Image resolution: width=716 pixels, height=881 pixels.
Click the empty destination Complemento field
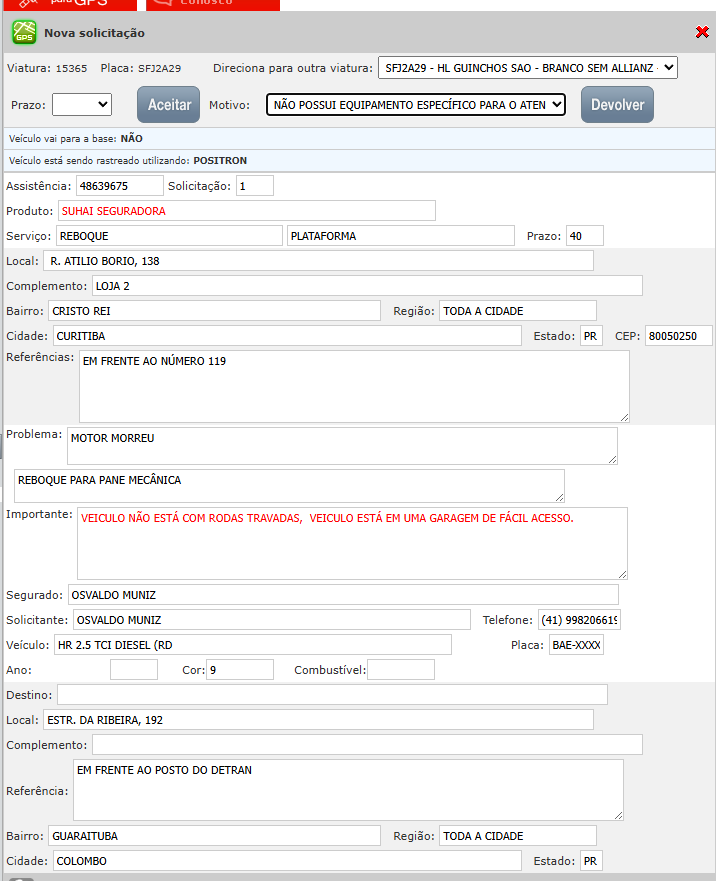click(x=367, y=744)
